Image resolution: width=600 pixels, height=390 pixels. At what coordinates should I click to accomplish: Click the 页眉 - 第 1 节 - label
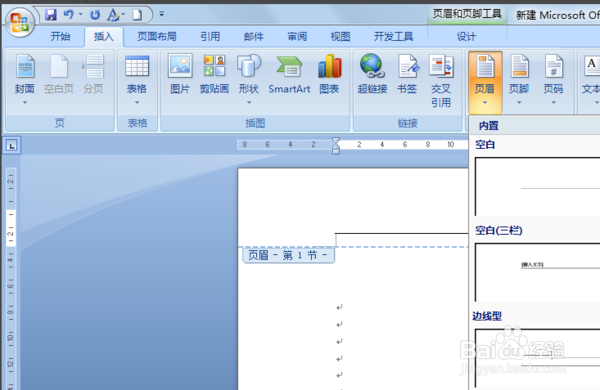point(288,255)
